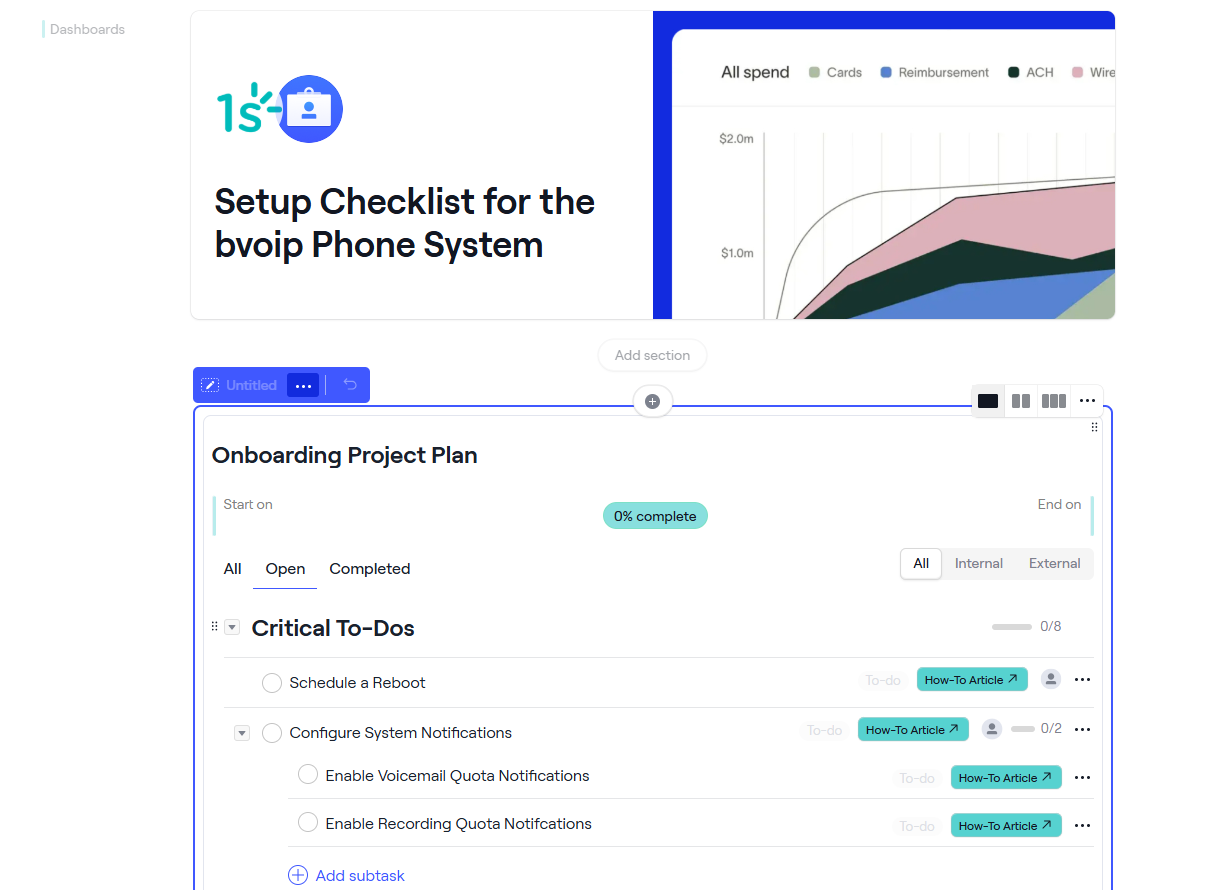Open more options for Configure System Notifications
This screenshot has width=1225, height=890.
[1082, 729]
